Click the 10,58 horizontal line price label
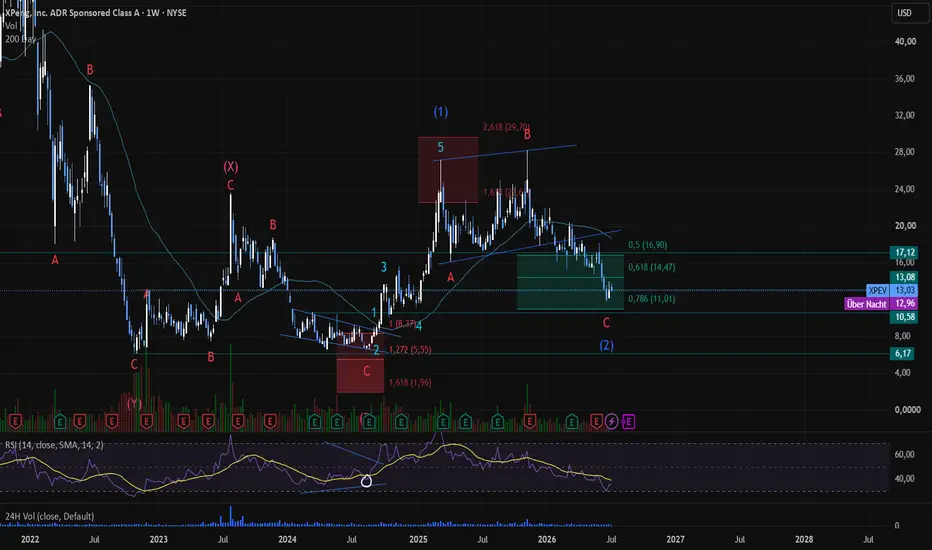 pyautogui.click(x=904, y=317)
